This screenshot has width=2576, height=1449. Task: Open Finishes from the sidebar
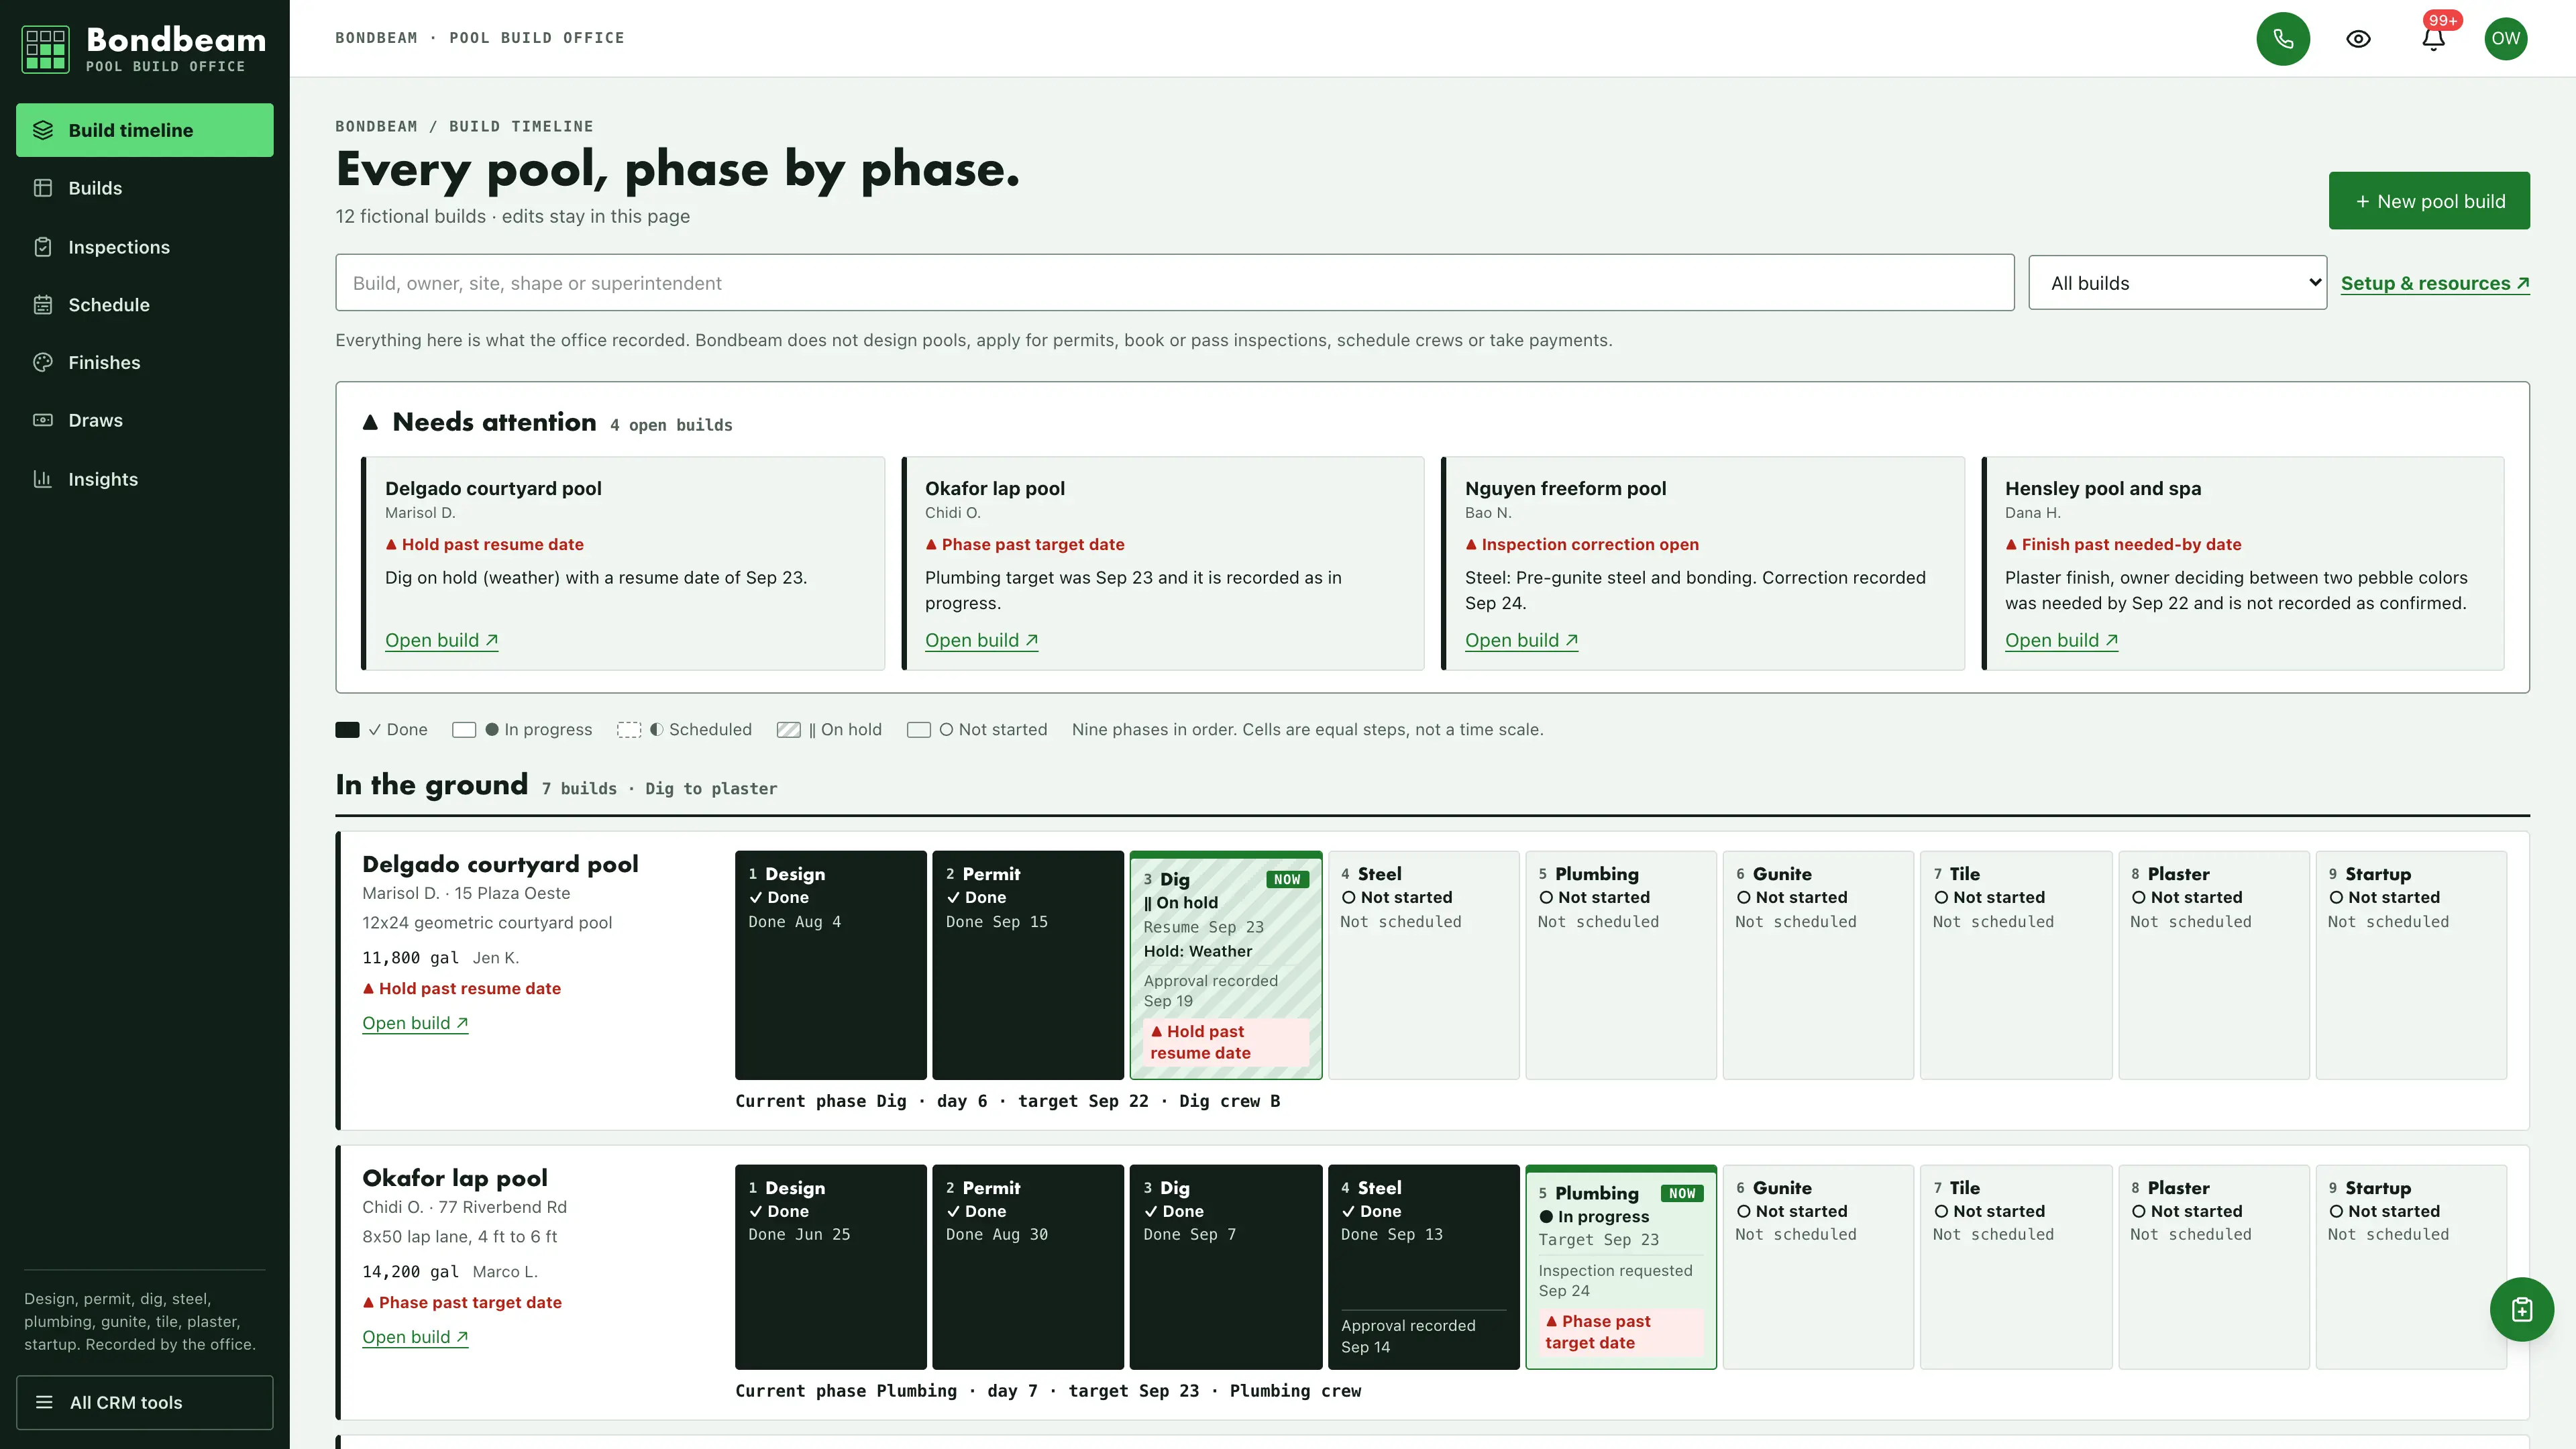[x=144, y=363]
